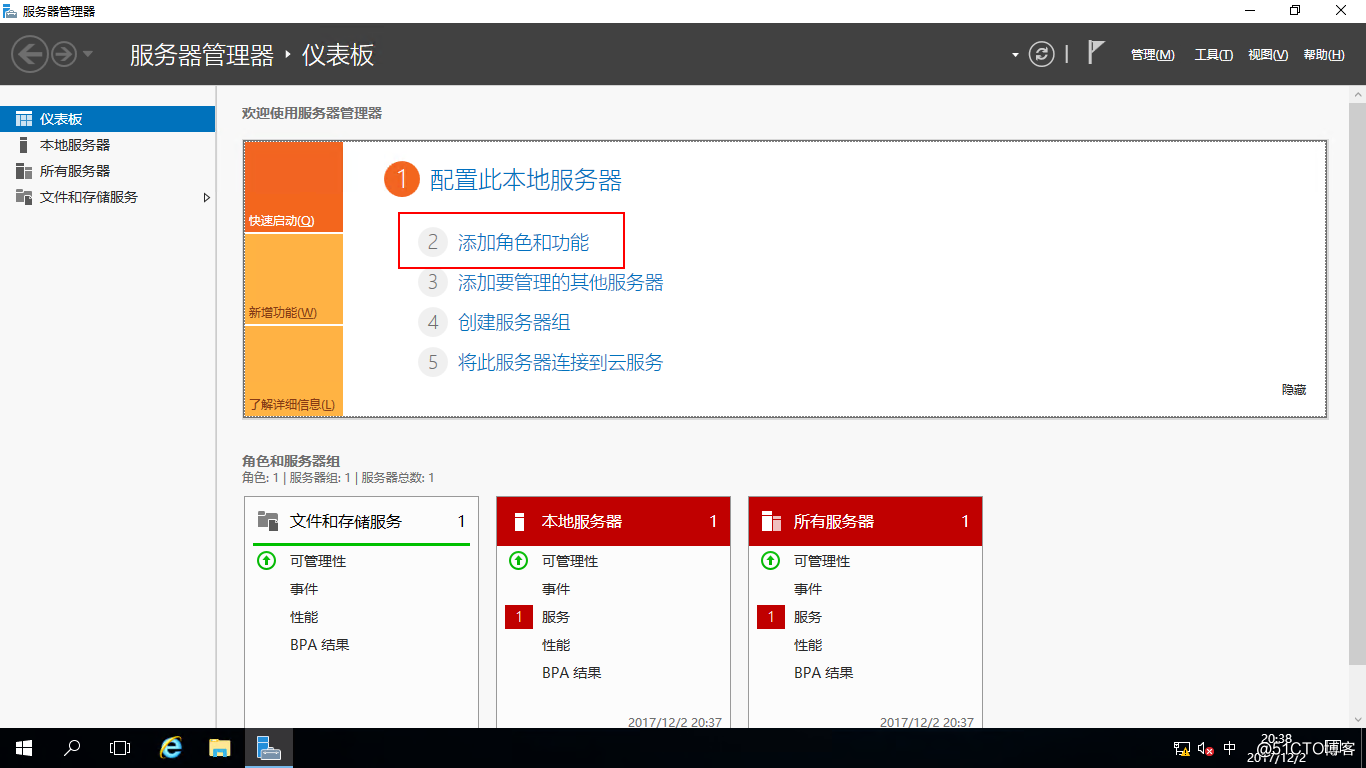The width and height of the screenshot is (1366, 768).
Task: Open the 帮助(H) menu
Action: click(x=1324, y=55)
